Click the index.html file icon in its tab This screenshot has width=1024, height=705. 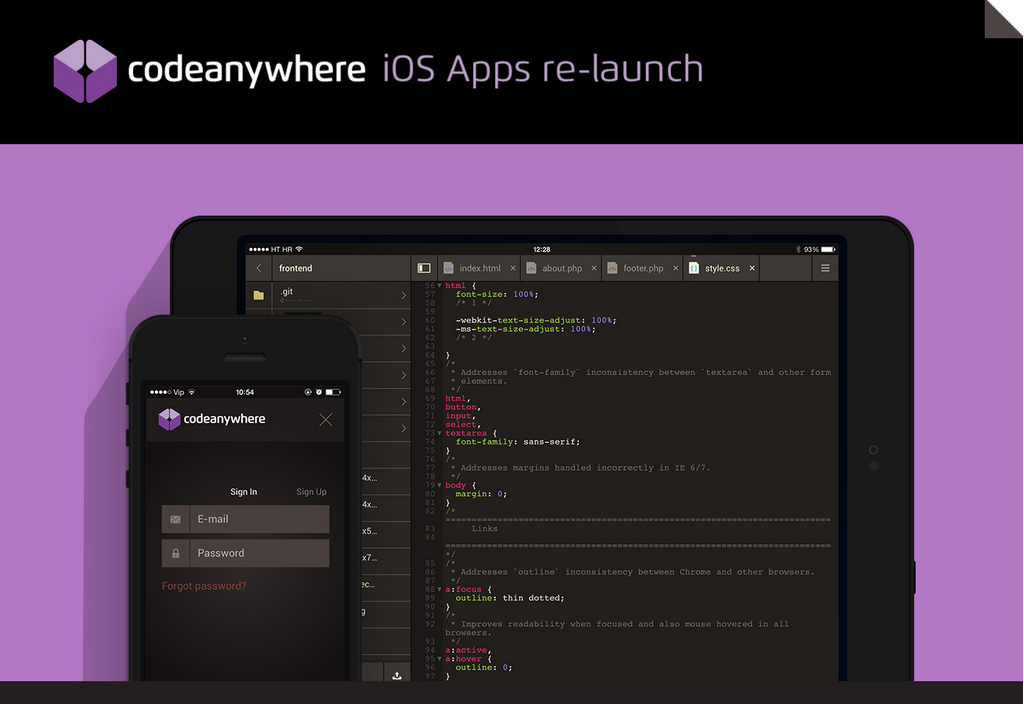coord(449,268)
